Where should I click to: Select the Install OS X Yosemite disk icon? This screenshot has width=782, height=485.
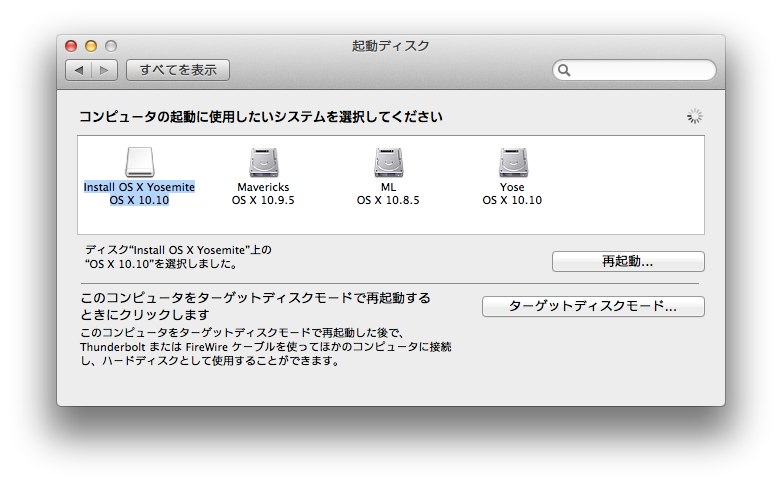140,162
